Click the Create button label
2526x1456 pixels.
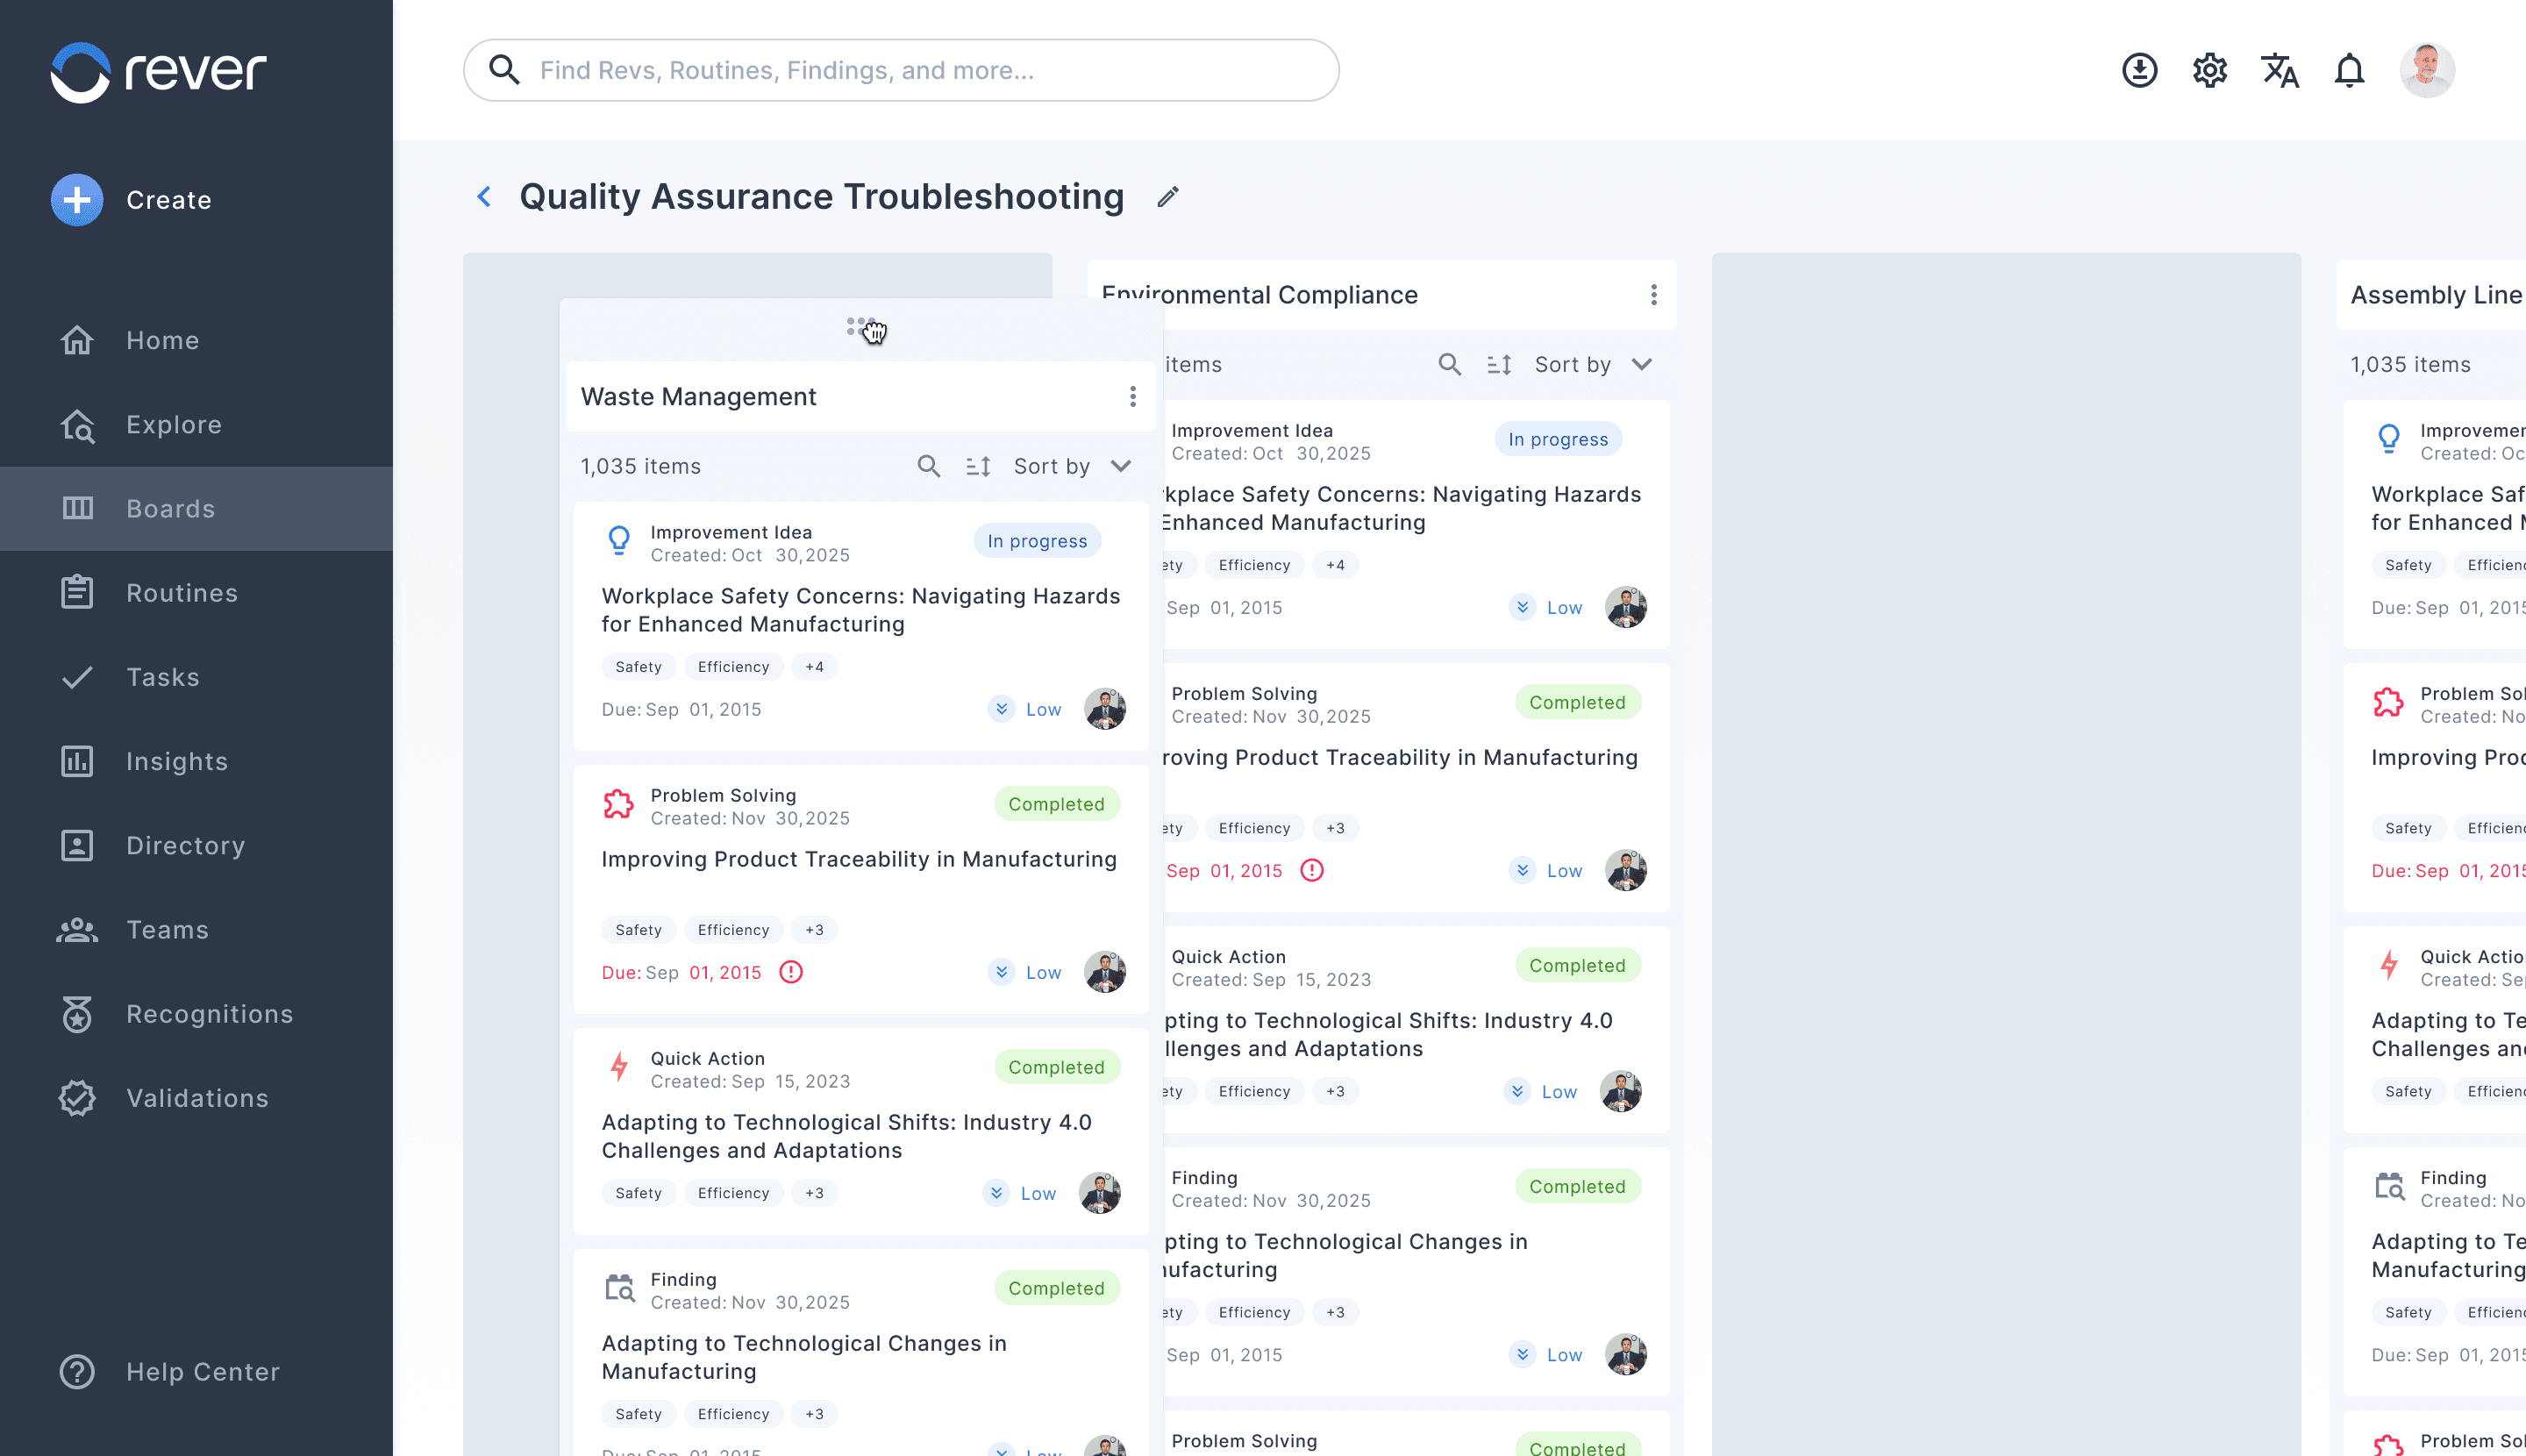tap(169, 200)
